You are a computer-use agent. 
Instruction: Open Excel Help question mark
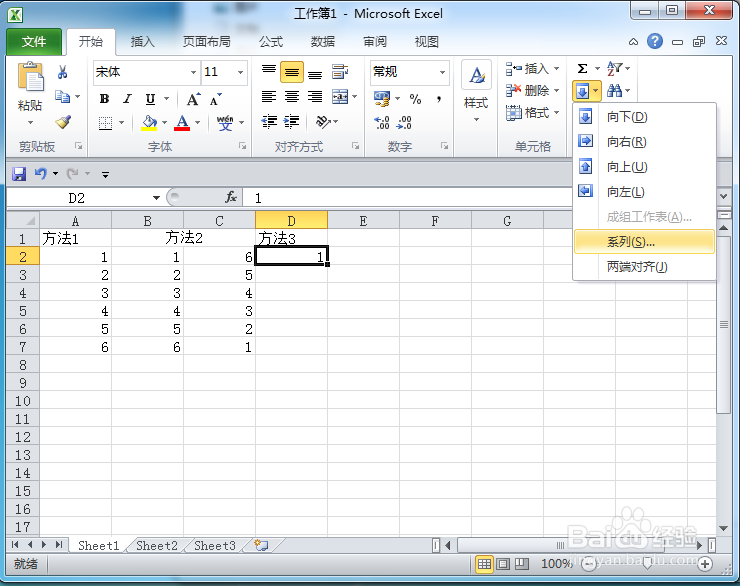point(655,42)
